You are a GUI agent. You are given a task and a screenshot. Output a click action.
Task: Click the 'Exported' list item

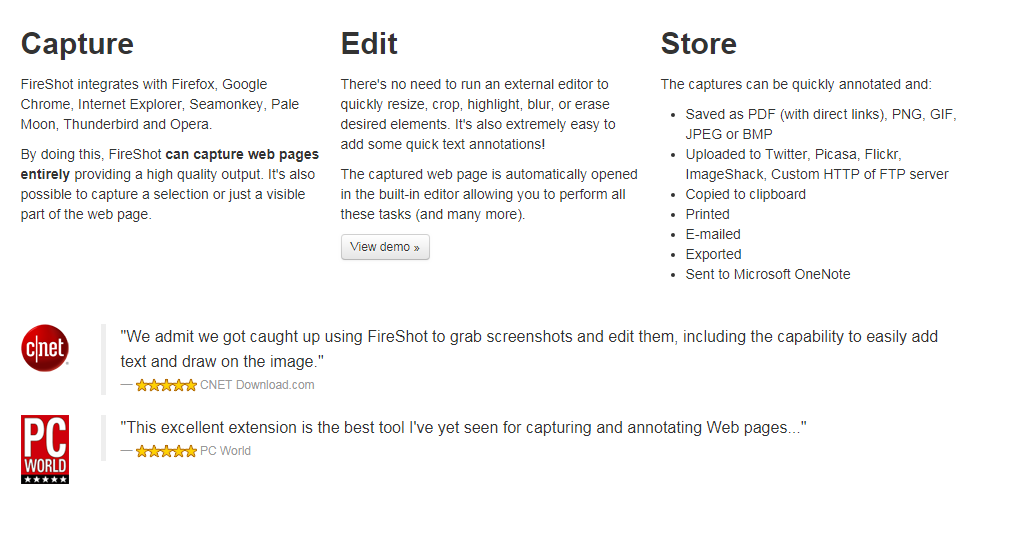pyautogui.click(x=713, y=254)
